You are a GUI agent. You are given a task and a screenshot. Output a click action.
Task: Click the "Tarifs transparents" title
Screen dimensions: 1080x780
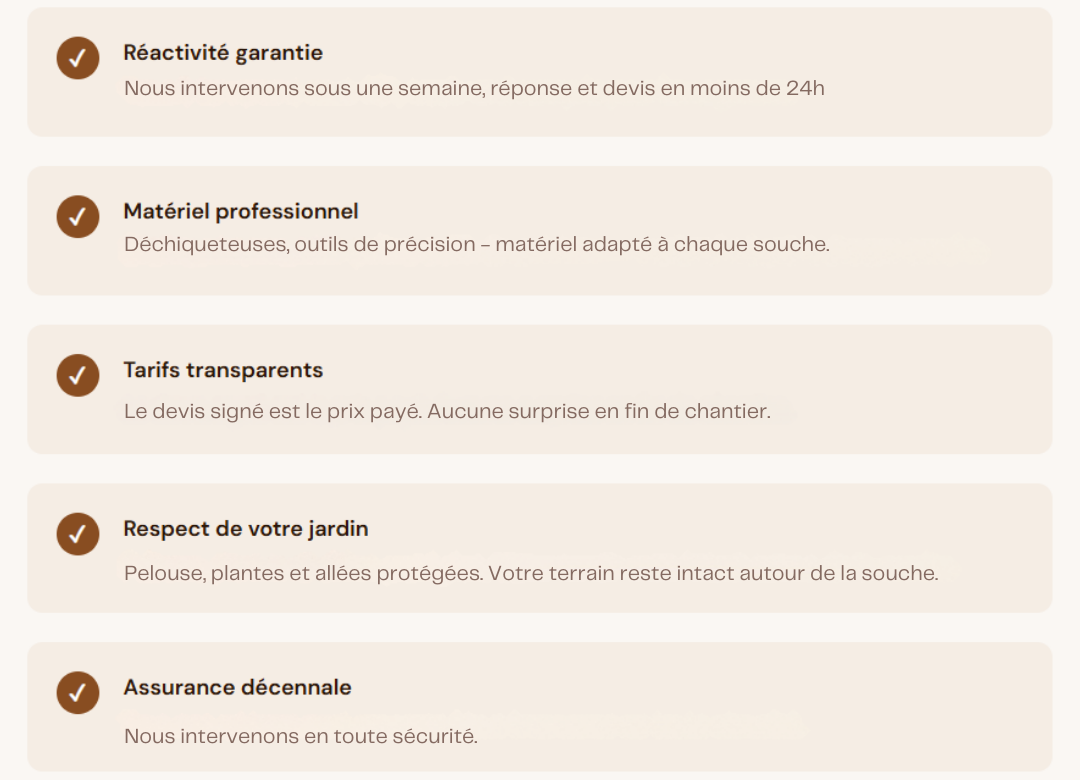pyautogui.click(x=223, y=370)
